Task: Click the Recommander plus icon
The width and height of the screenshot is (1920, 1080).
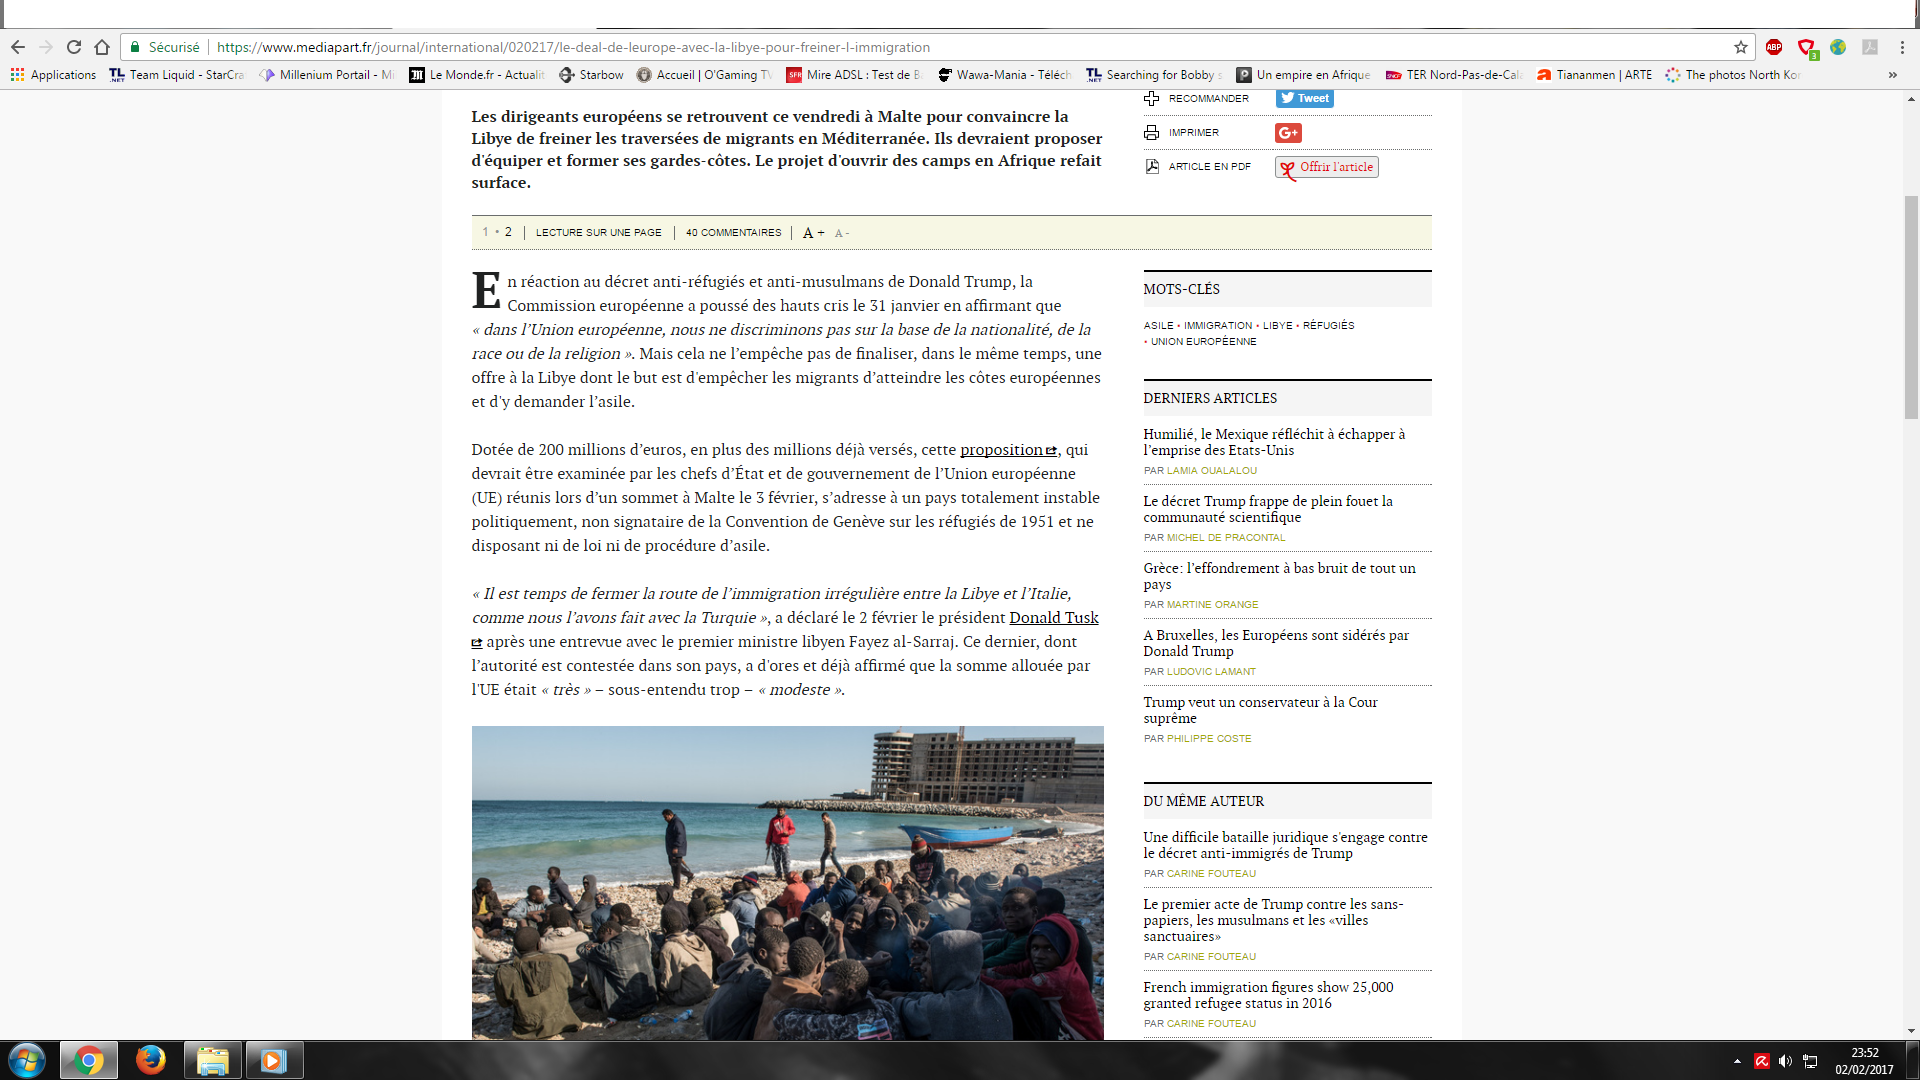Action: [x=1152, y=98]
